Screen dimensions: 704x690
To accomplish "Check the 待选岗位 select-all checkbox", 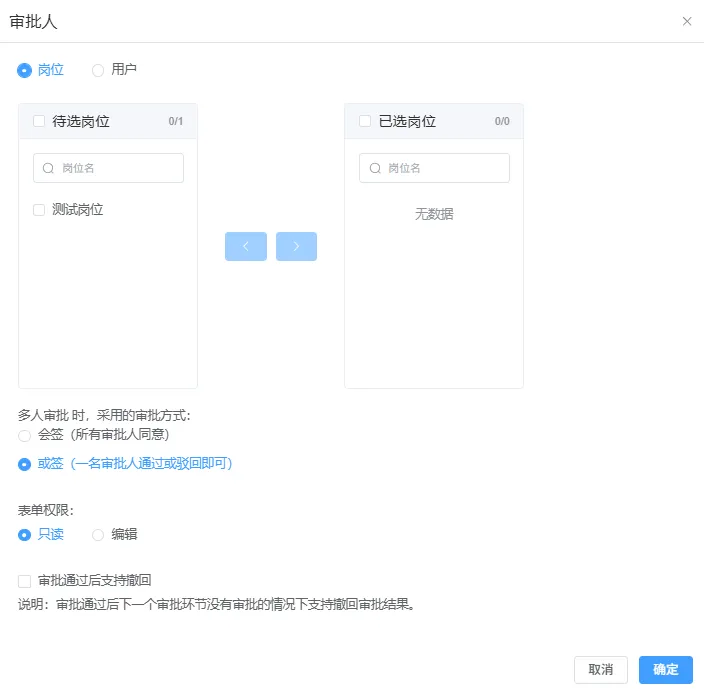I will [39, 121].
